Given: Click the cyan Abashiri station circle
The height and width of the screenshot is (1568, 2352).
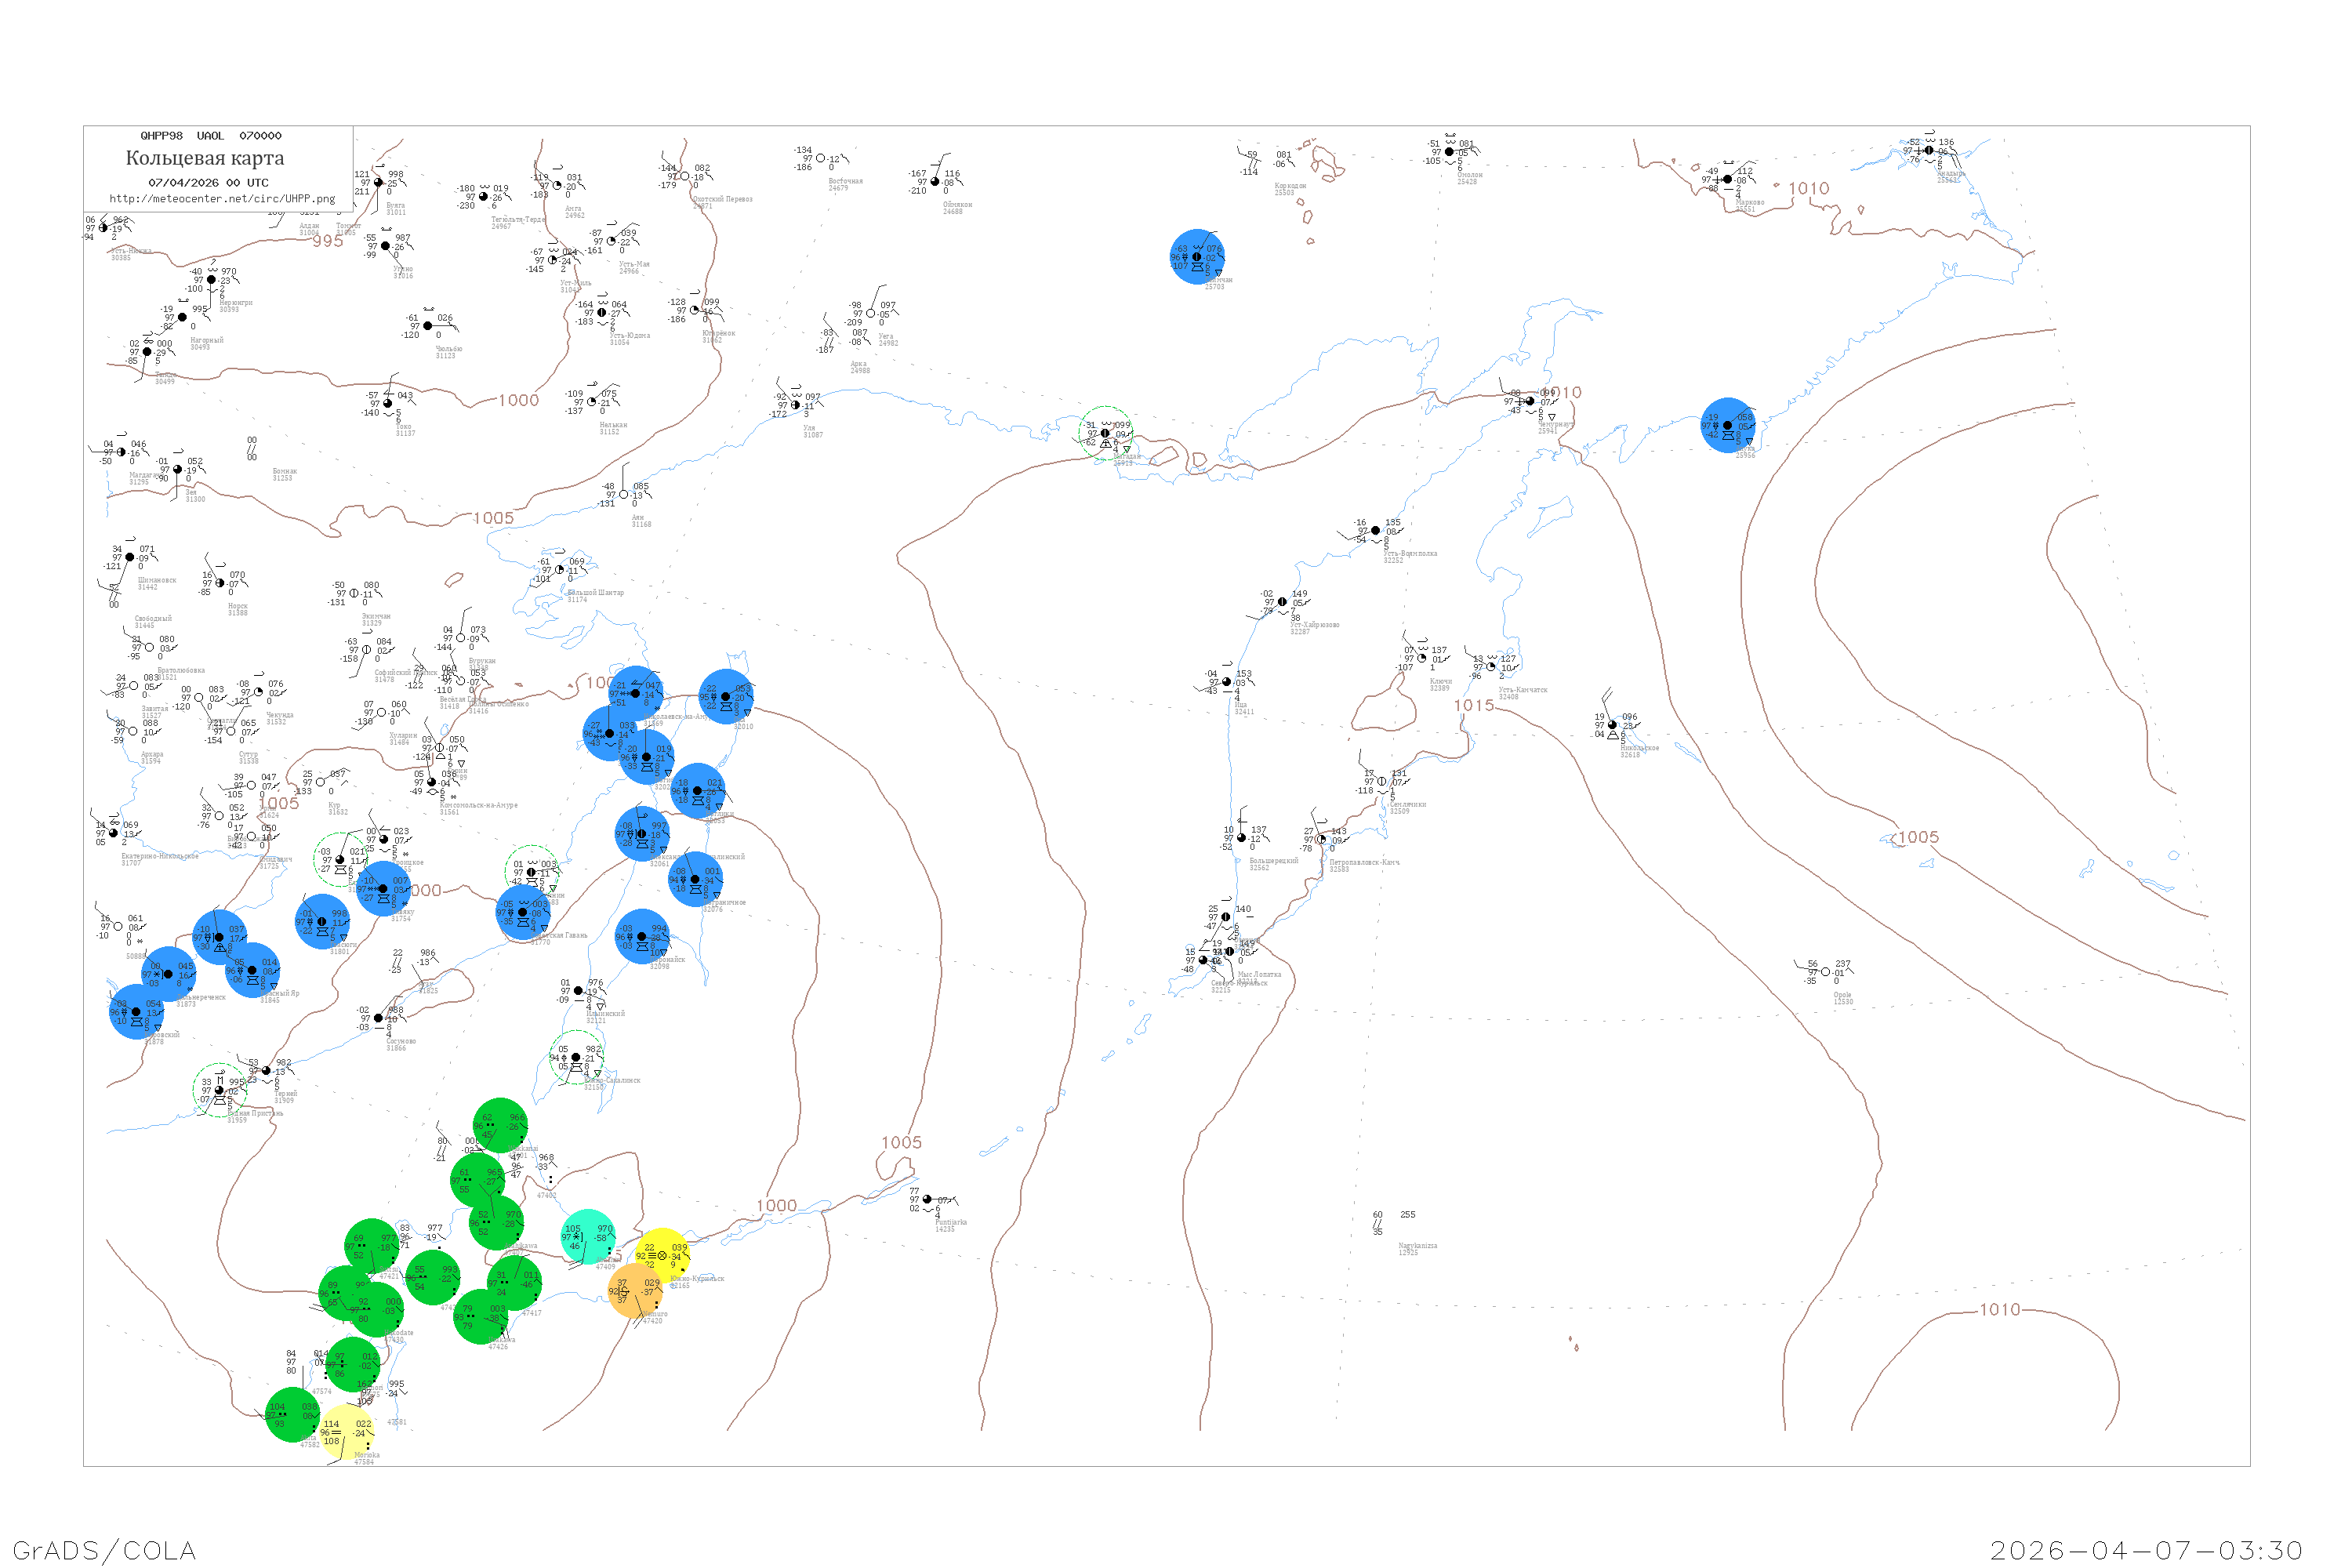Looking at the screenshot, I should tap(588, 1237).
